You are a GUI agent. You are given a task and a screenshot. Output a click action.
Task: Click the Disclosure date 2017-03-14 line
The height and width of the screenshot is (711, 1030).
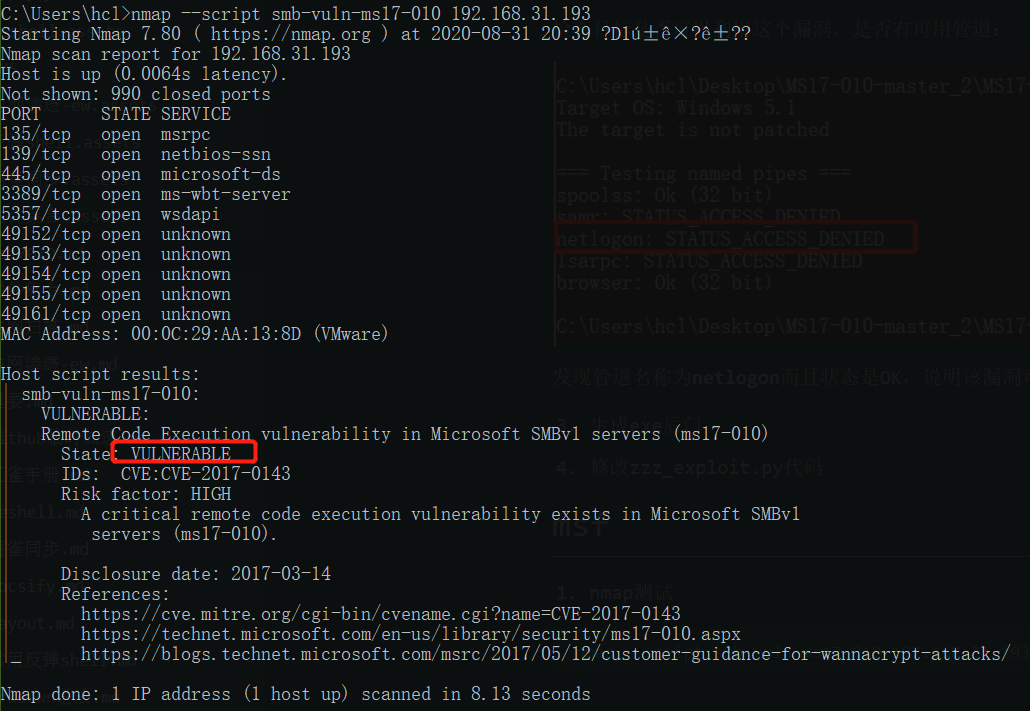click(x=196, y=574)
